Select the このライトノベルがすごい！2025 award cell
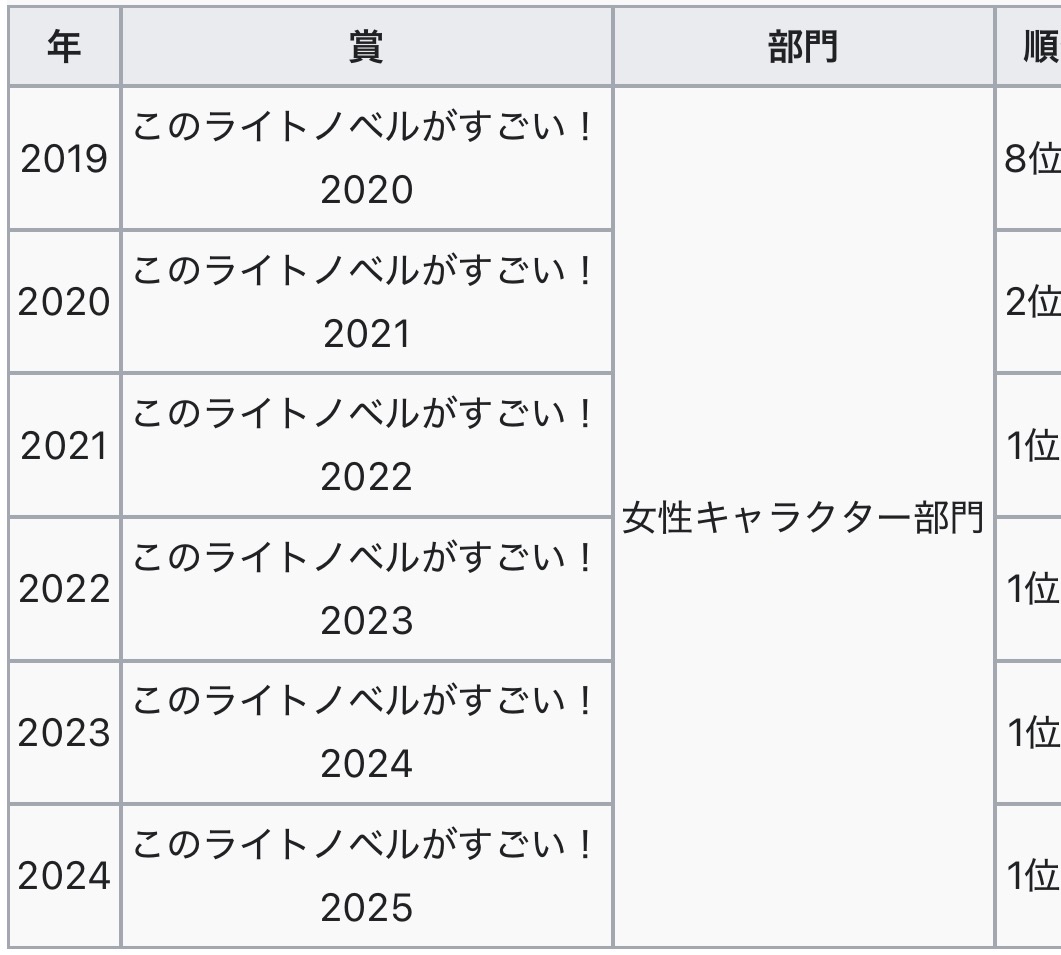The height and width of the screenshot is (955, 1061). tap(366, 876)
